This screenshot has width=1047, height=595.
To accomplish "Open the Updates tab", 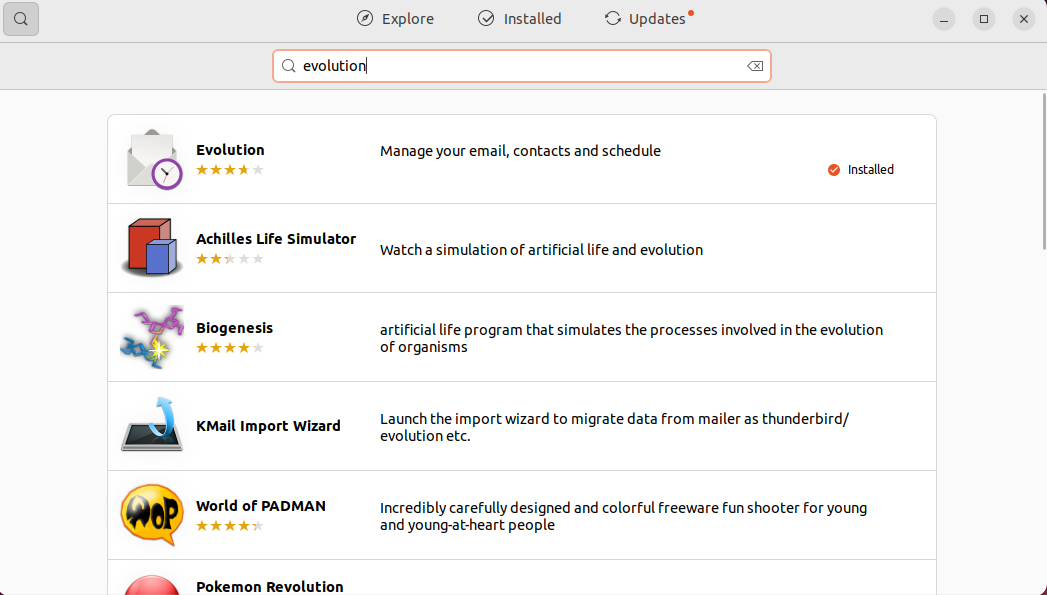I will pyautogui.click(x=648, y=19).
